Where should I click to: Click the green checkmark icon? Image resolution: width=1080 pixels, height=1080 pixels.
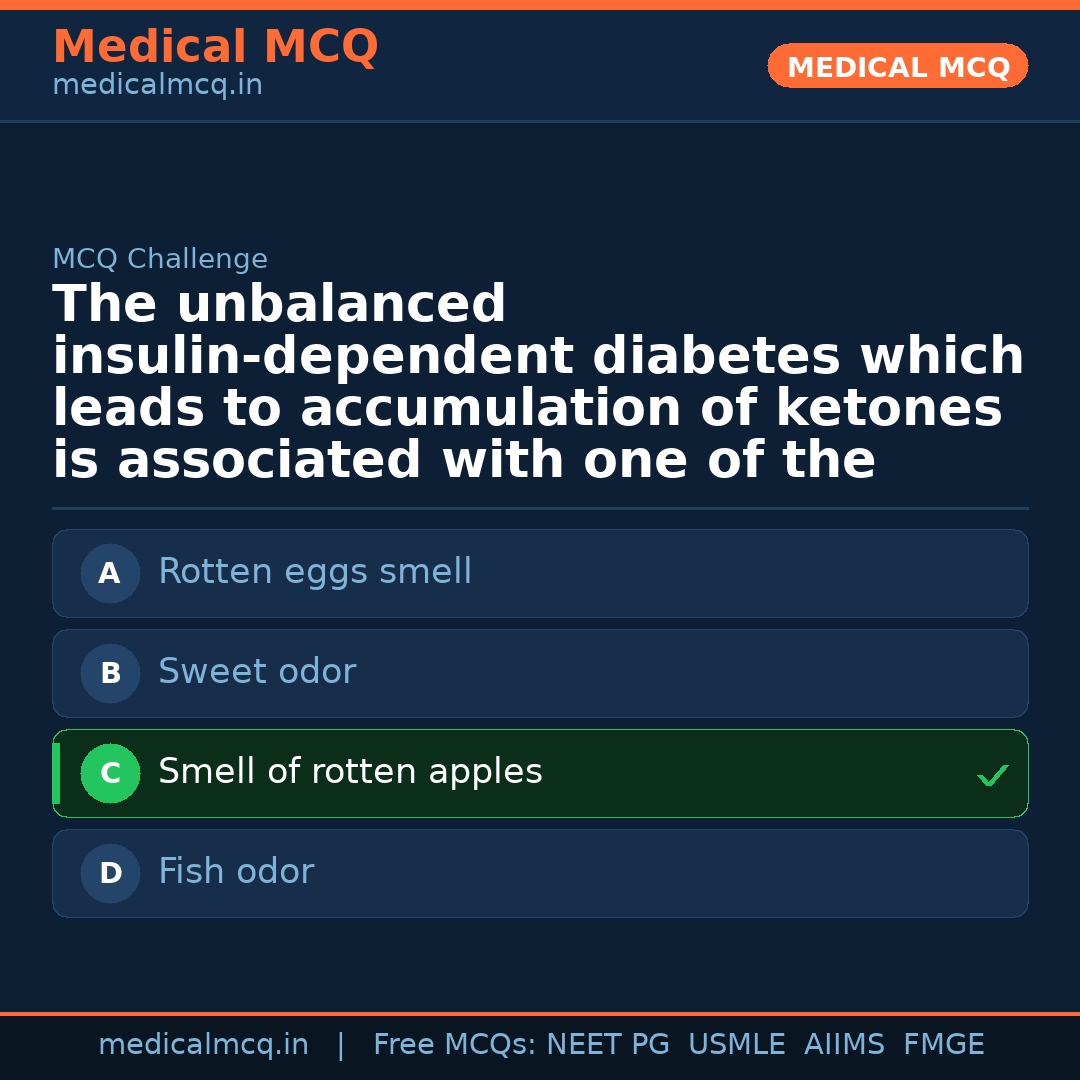(x=992, y=775)
